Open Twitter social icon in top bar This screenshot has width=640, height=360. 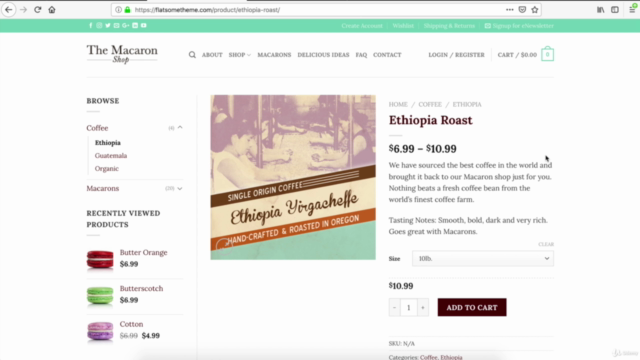[108, 25]
